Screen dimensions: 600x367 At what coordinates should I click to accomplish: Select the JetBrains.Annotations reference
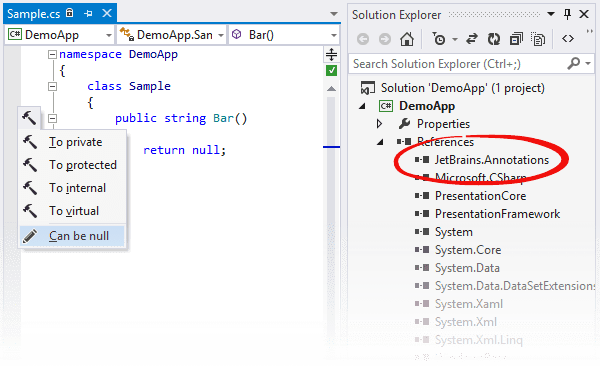[491, 160]
